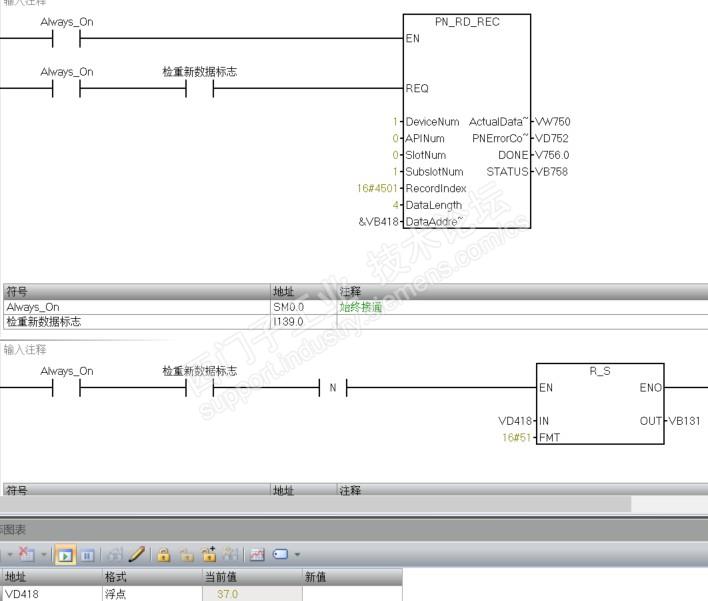Image resolution: width=708 pixels, height=601 pixels.
Task: Select the N negative-transition contact
Action: pyautogui.click(x=333, y=387)
